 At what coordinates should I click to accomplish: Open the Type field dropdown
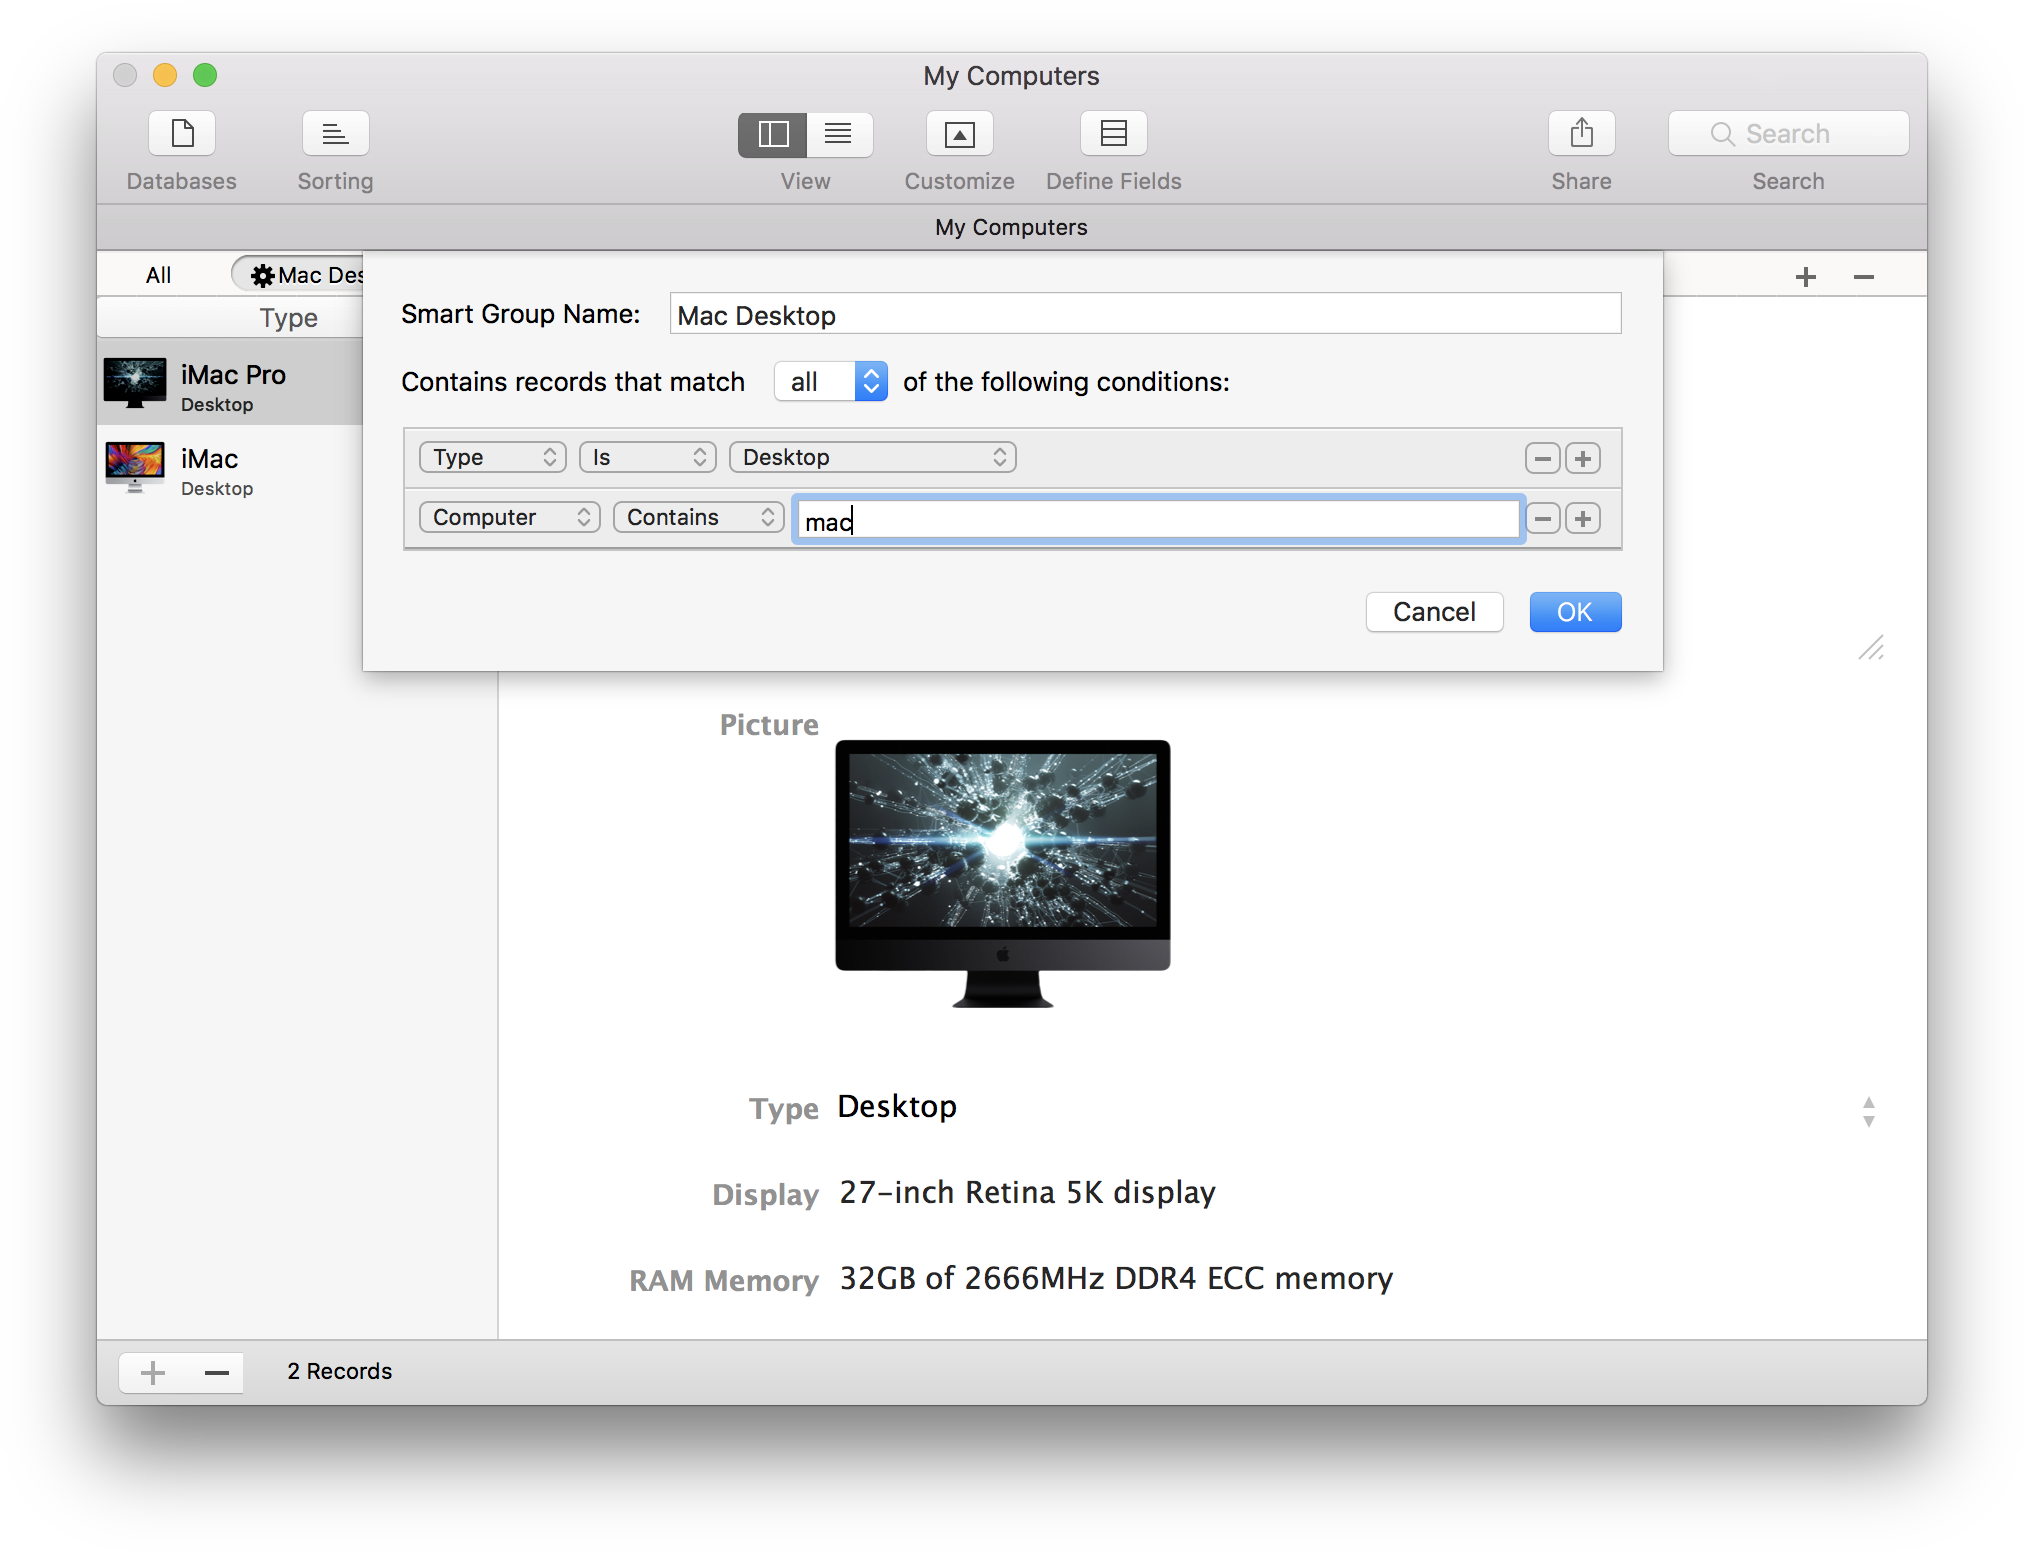(x=492, y=457)
